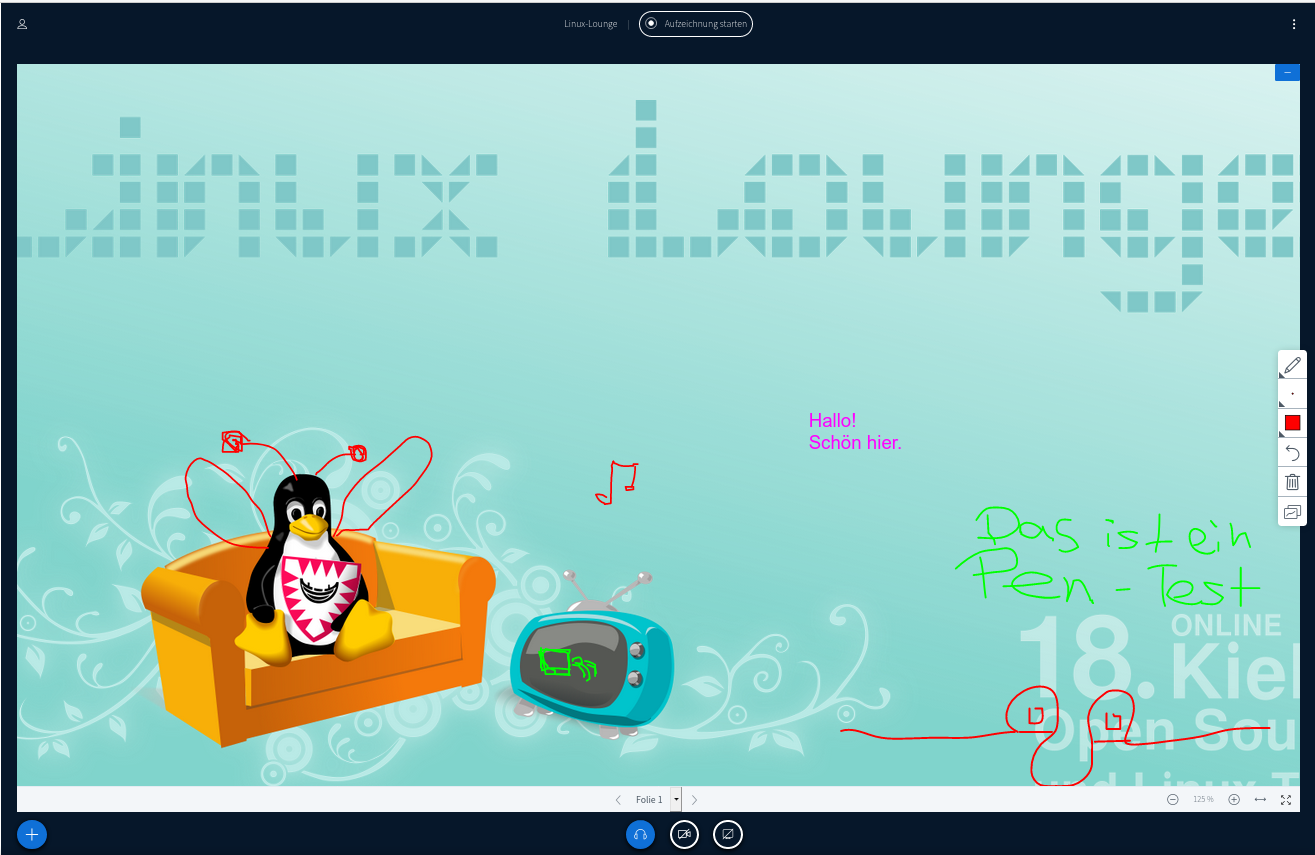Zoom in on the presentation

point(1234,800)
